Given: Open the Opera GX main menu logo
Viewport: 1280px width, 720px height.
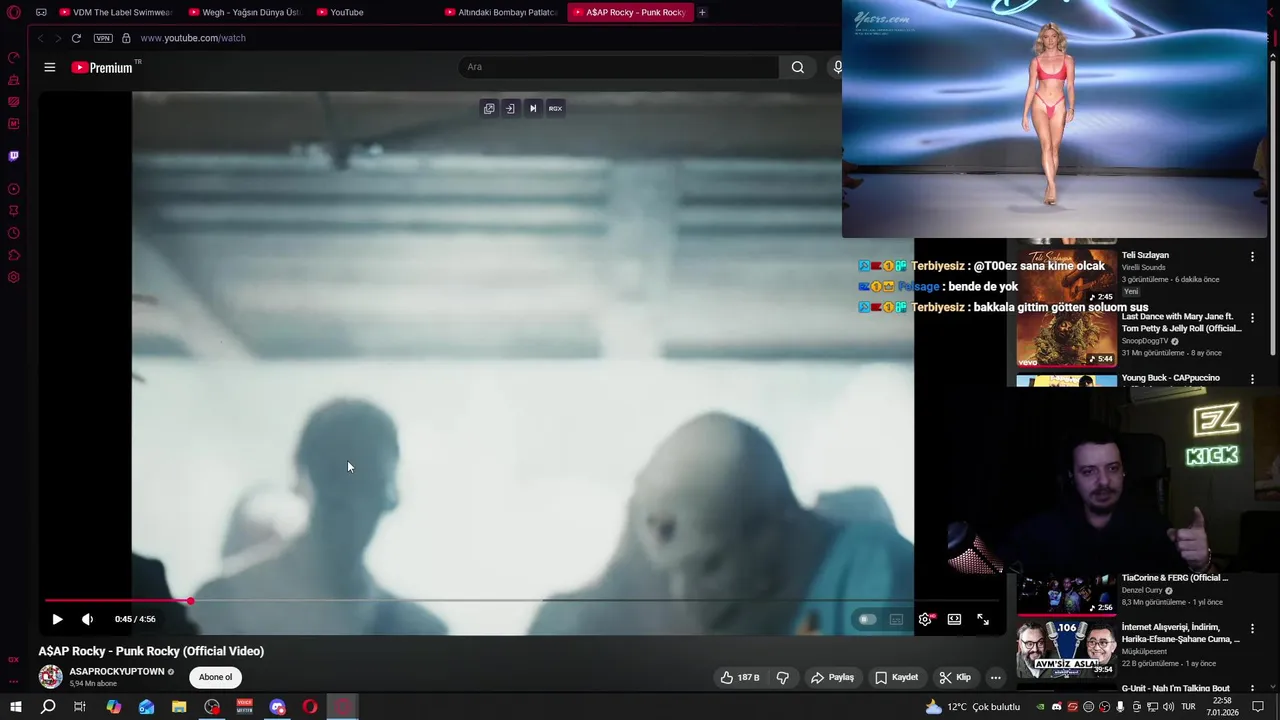Looking at the screenshot, I should [13, 12].
